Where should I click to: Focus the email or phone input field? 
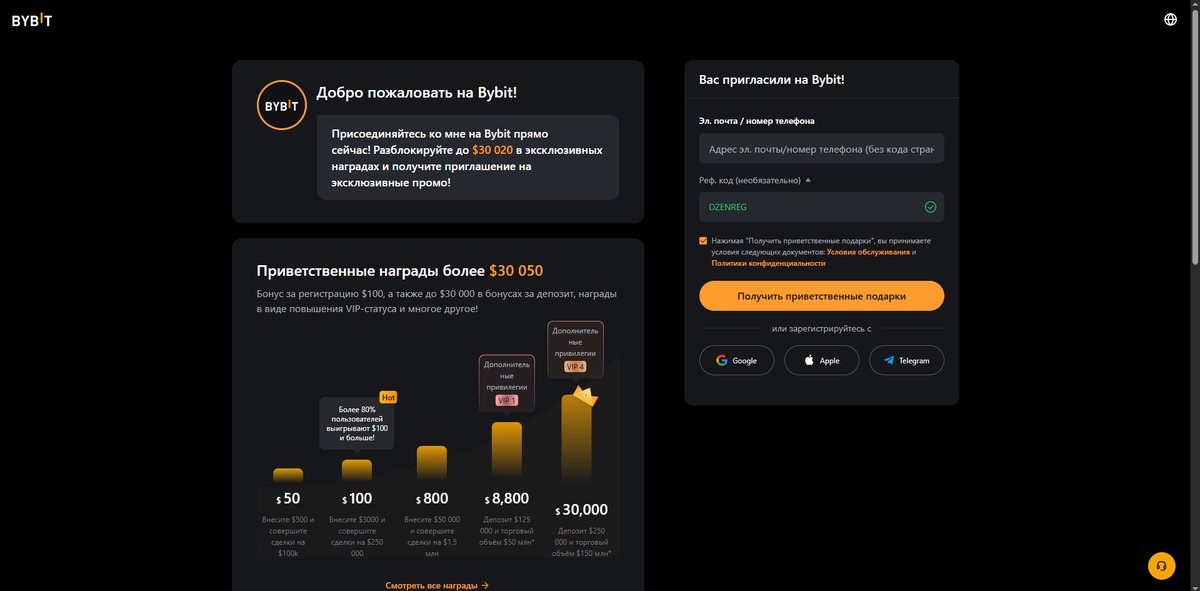[821, 149]
